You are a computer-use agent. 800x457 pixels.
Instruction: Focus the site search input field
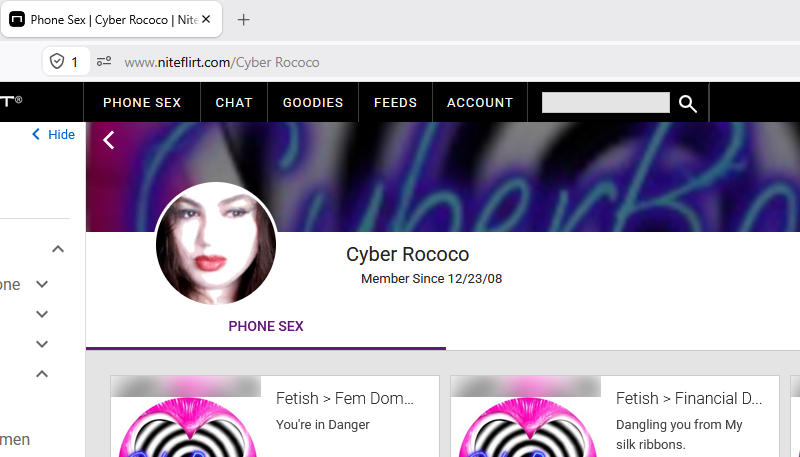(606, 103)
